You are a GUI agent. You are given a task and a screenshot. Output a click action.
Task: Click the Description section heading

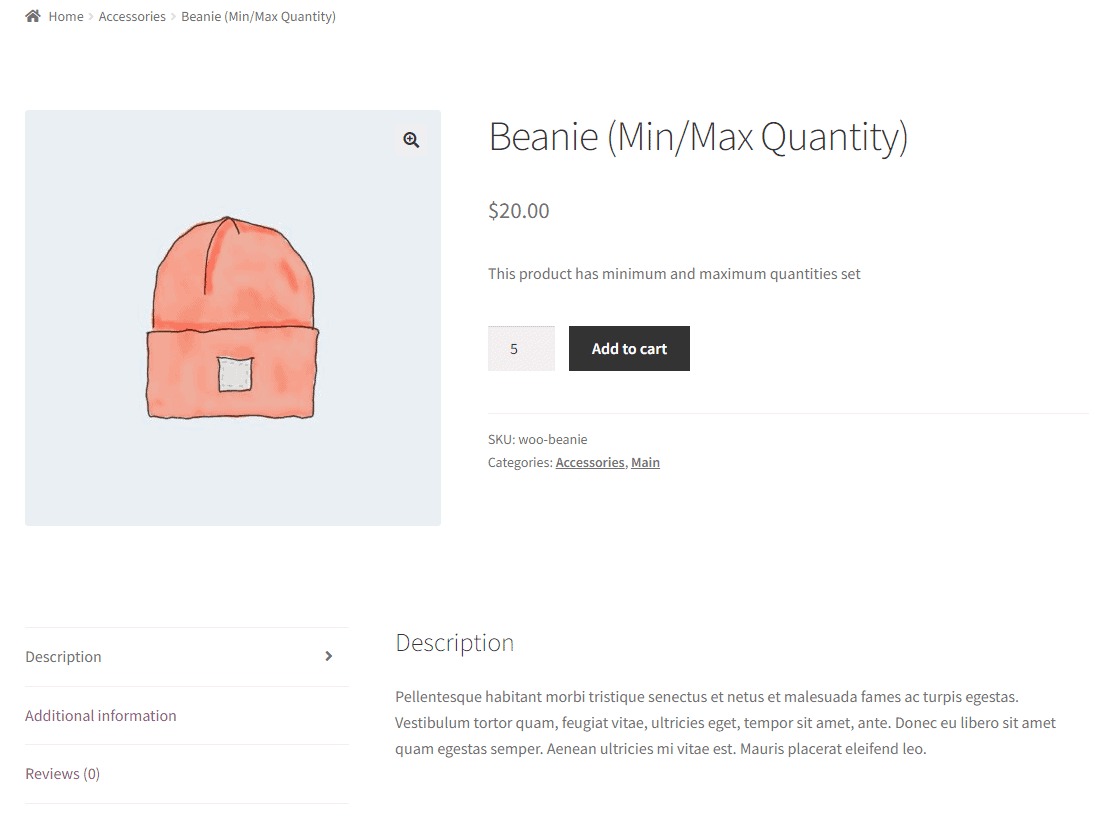pyautogui.click(x=455, y=643)
